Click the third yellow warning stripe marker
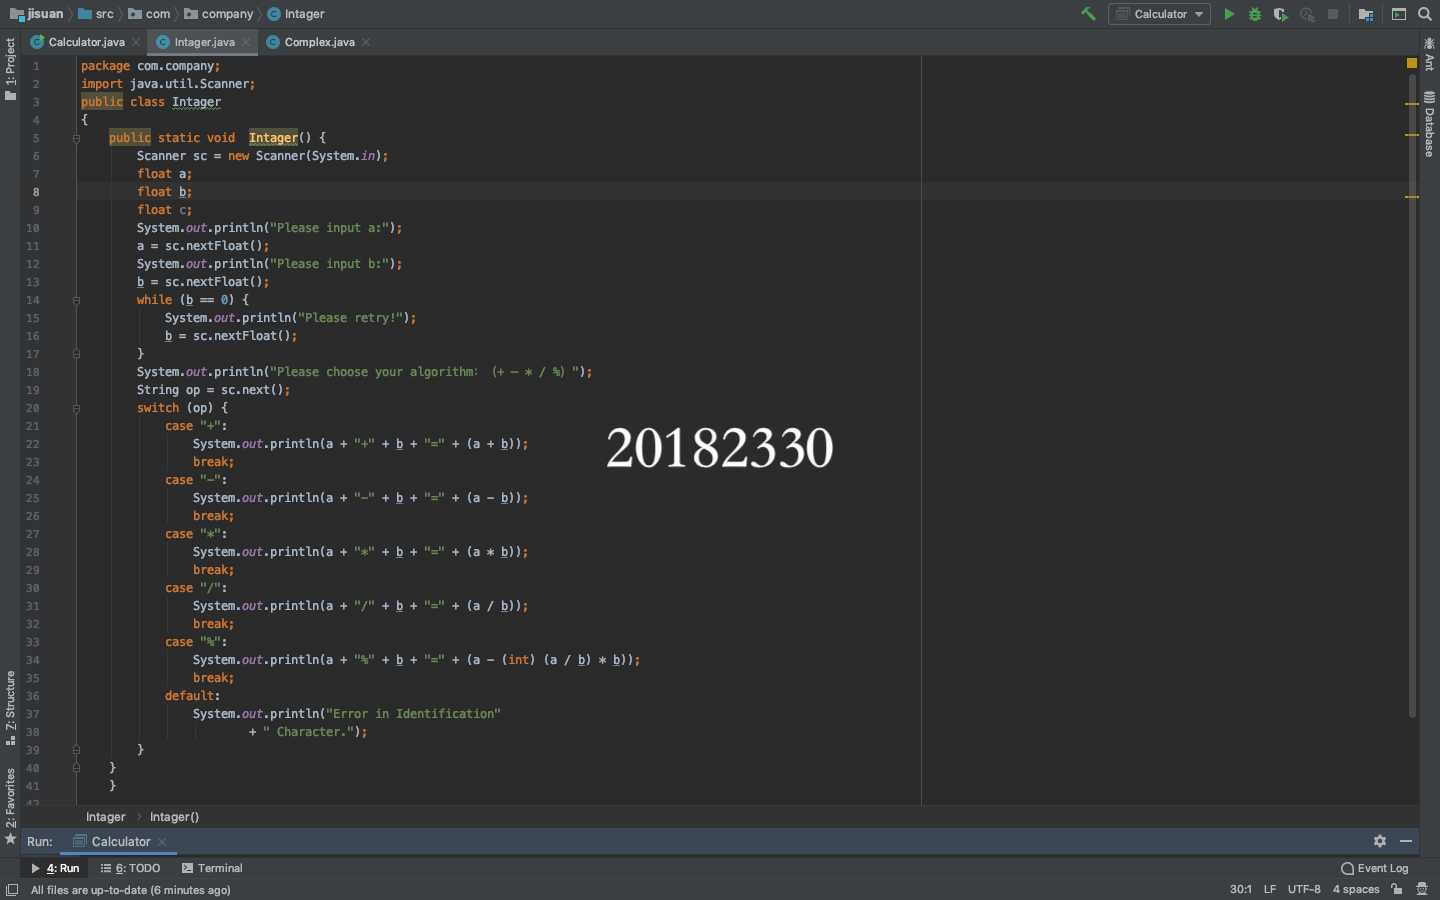The image size is (1440, 900). tap(1412, 197)
